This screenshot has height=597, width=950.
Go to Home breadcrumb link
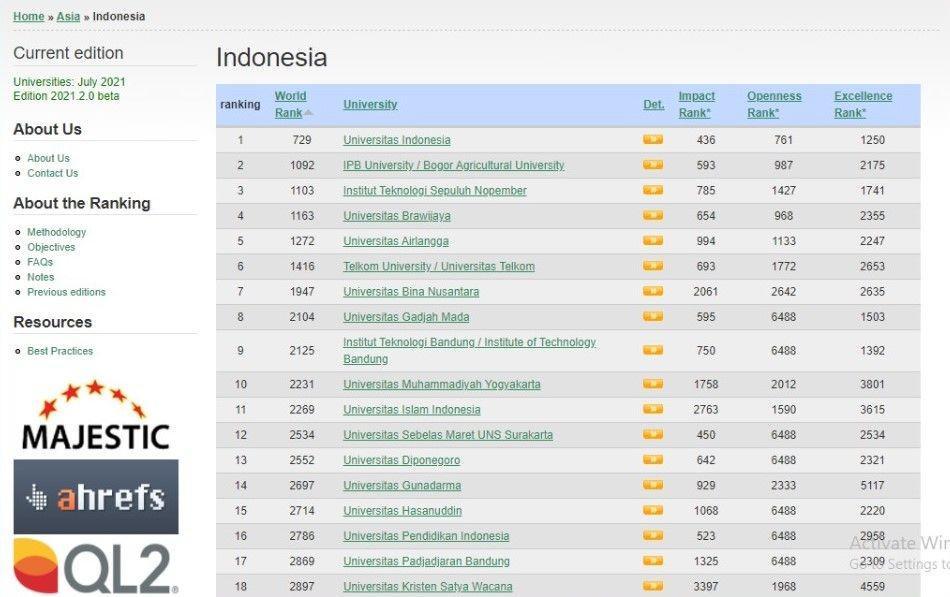tap(28, 16)
